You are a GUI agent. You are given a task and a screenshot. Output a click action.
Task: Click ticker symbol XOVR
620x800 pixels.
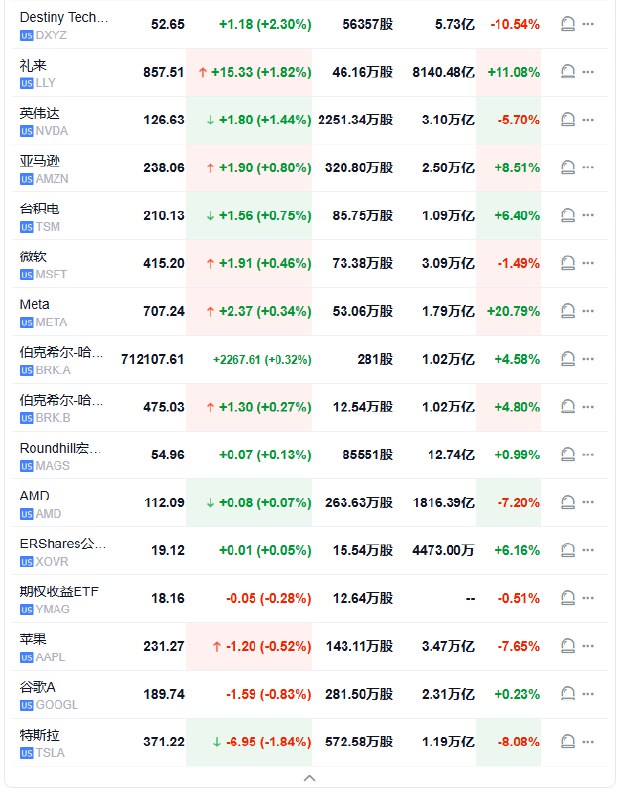pos(52,562)
